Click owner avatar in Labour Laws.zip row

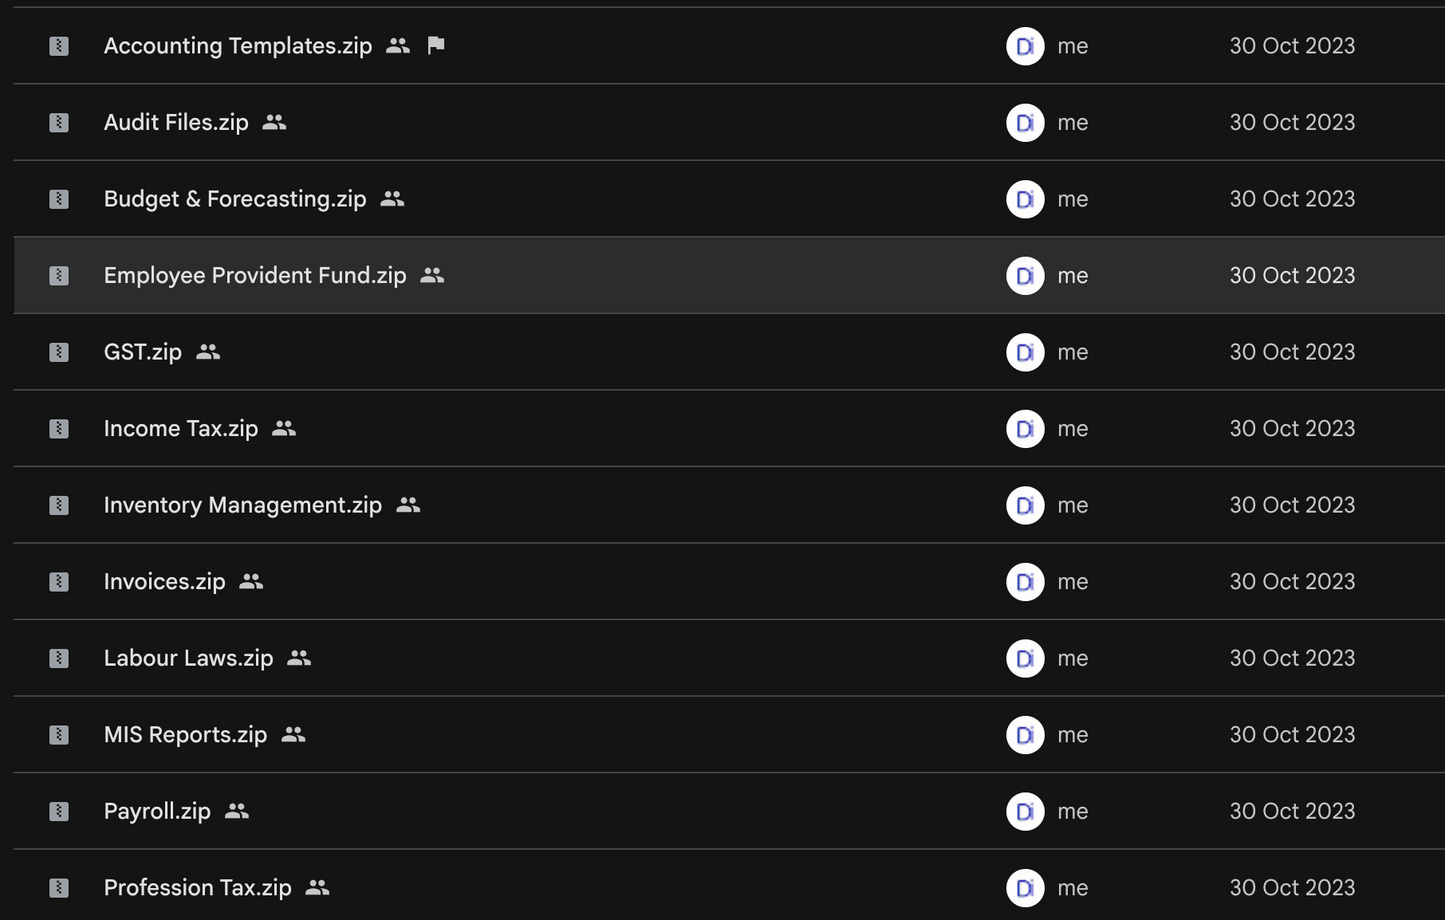click(x=1025, y=658)
